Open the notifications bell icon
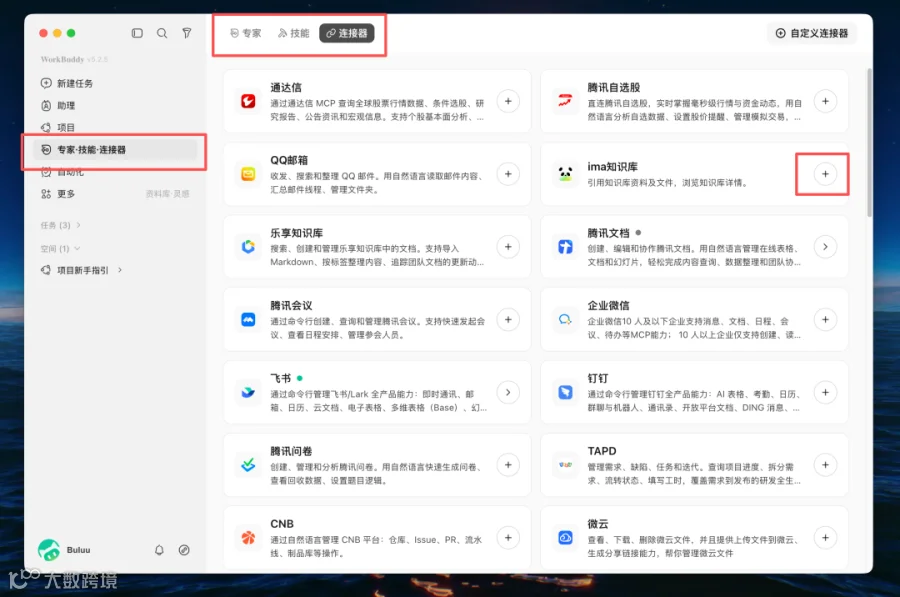900x597 pixels. coord(160,550)
